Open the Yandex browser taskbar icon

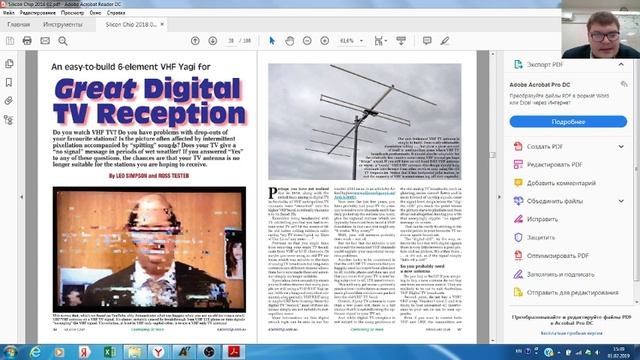pos(159,352)
